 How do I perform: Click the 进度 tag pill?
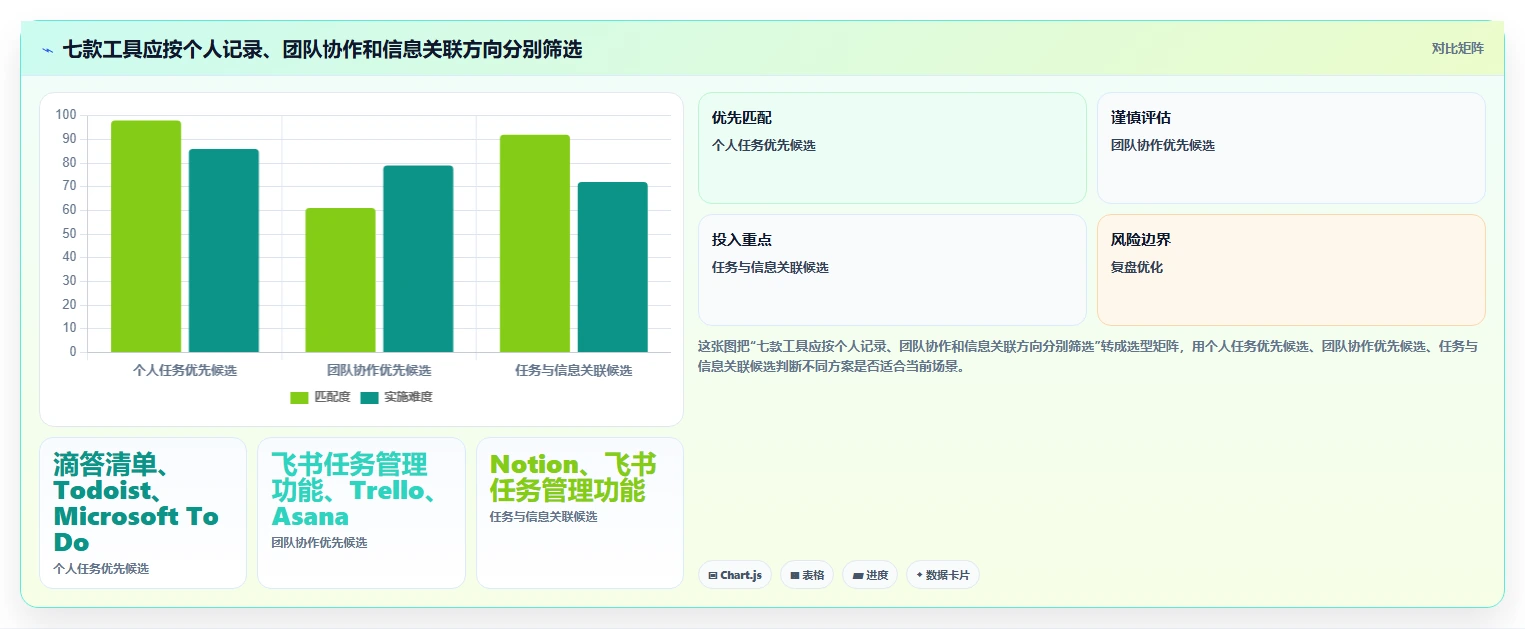pyautogui.click(x=870, y=575)
